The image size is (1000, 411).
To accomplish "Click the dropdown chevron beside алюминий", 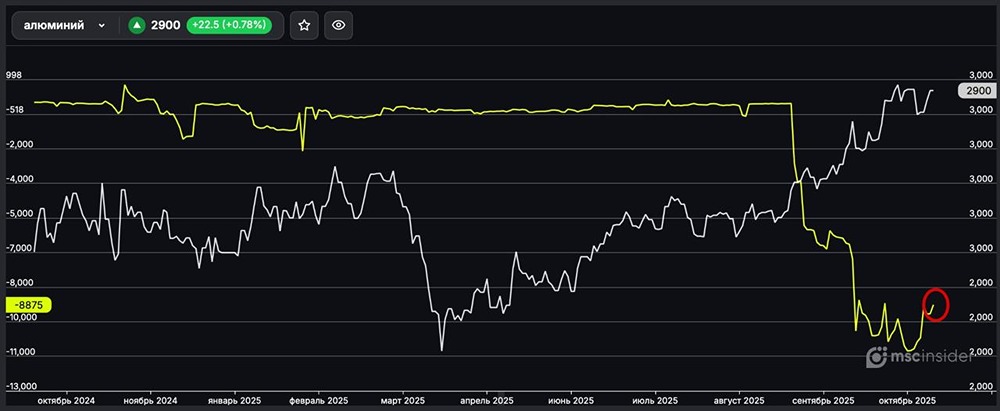I will pyautogui.click(x=102, y=26).
